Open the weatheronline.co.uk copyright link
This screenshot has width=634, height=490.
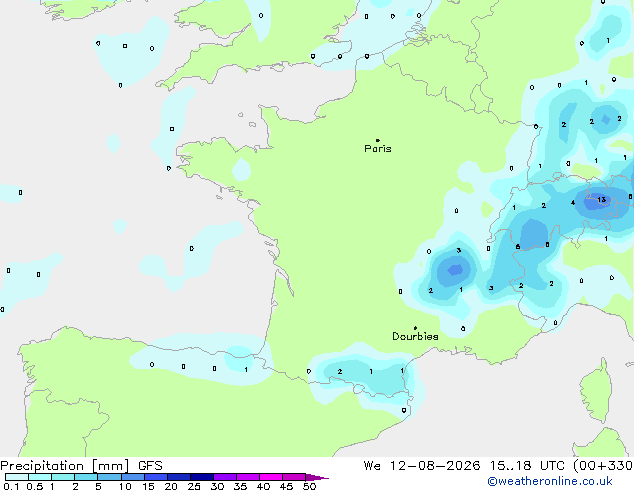(550, 481)
